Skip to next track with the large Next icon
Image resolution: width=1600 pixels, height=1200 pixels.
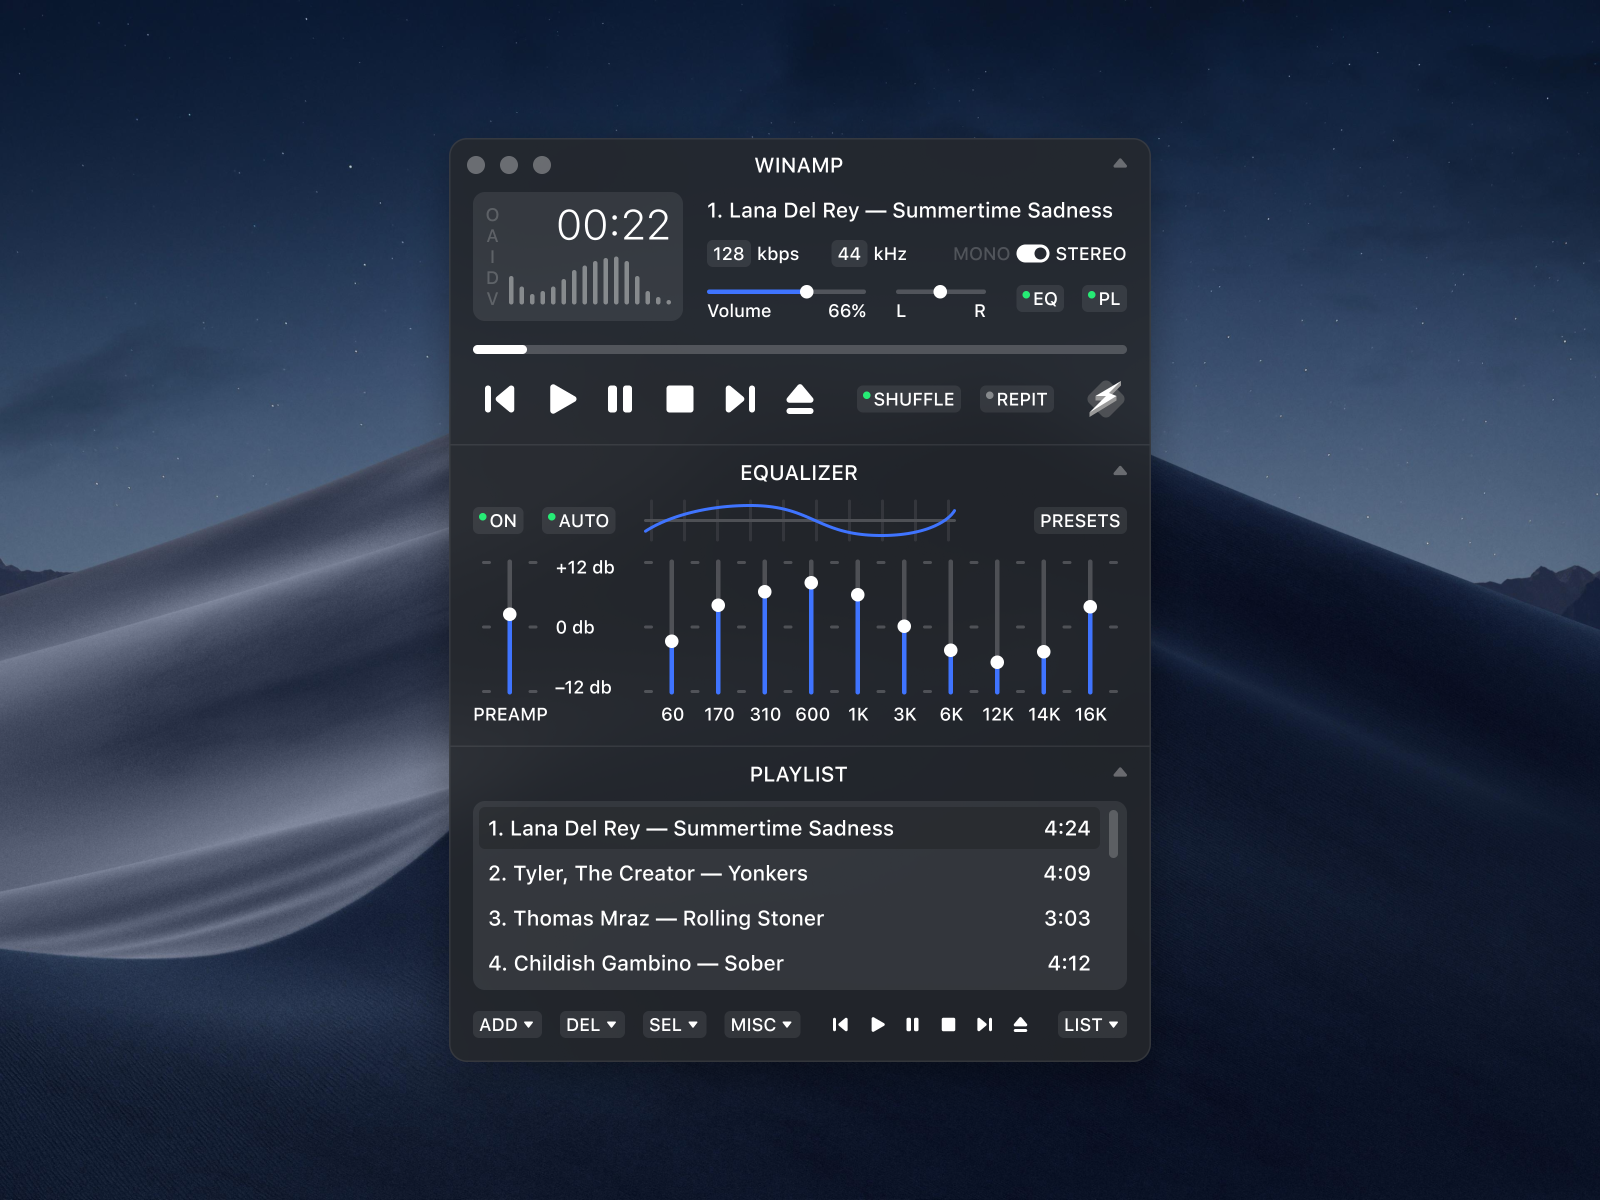coord(740,399)
